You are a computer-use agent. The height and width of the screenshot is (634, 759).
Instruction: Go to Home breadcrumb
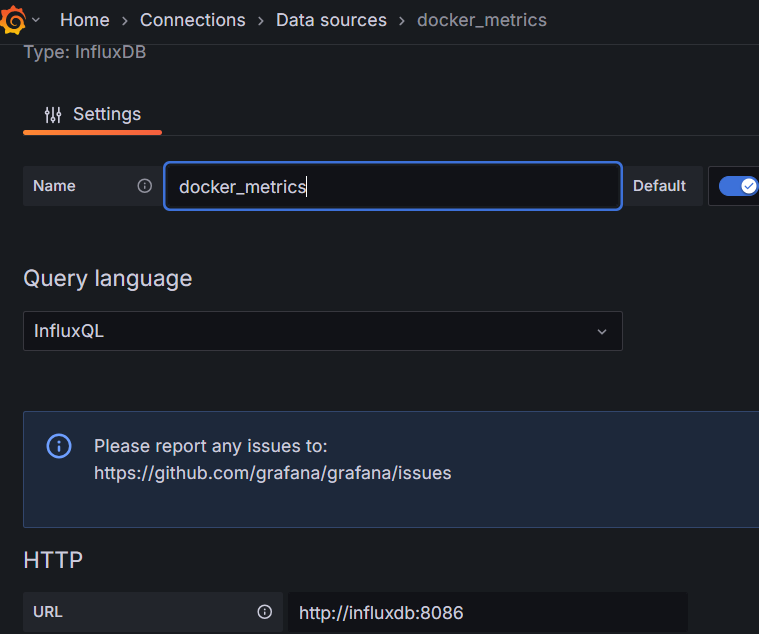click(x=85, y=20)
